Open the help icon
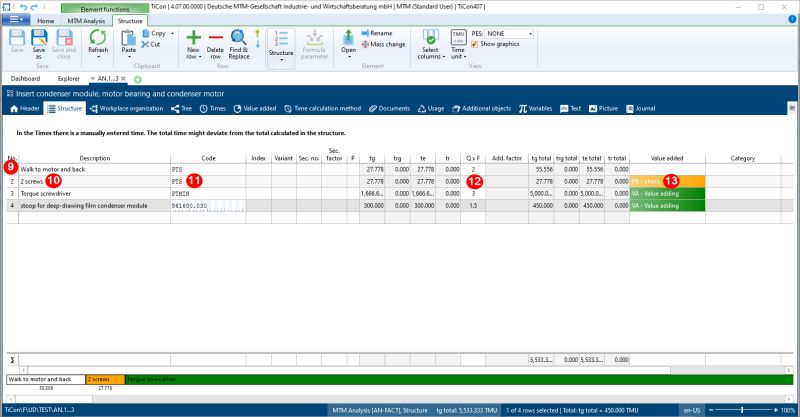The width and height of the screenshot is (800, 417). tap(792, 19)
